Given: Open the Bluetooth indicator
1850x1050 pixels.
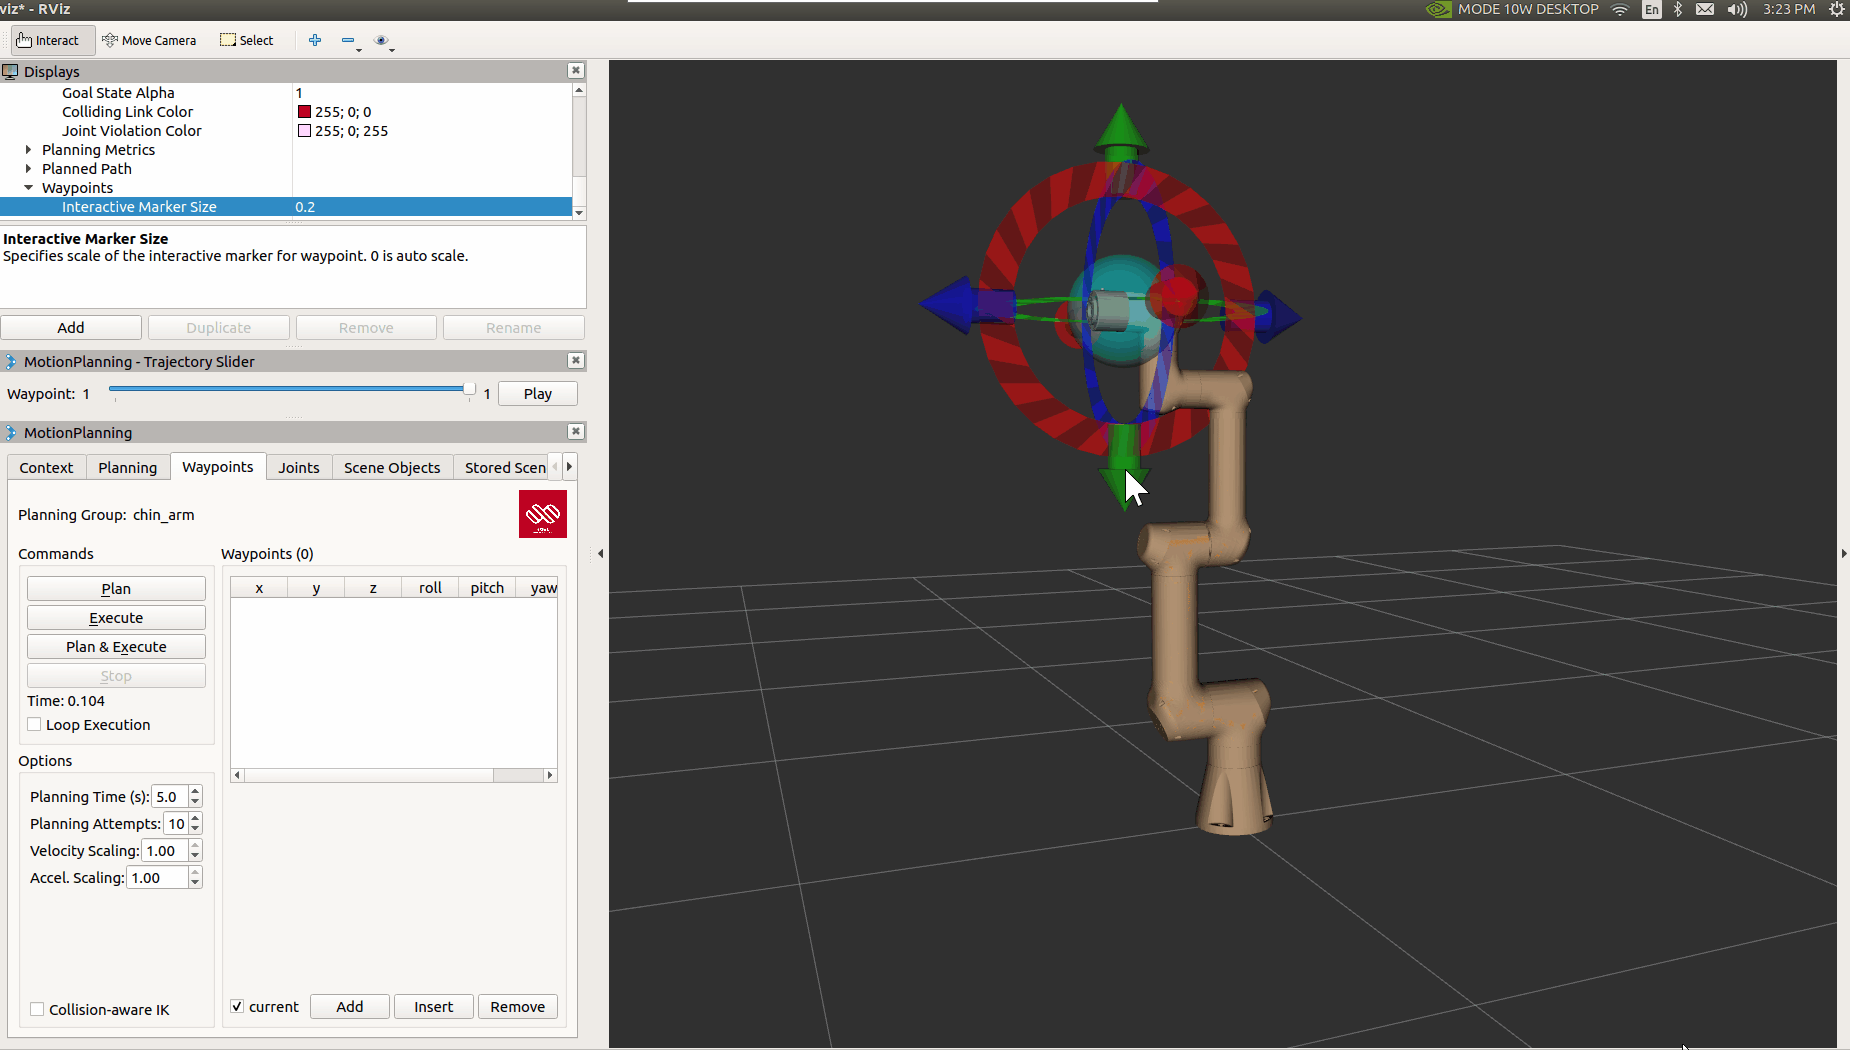Looking at the screenshot, I should coord(1678,9).
